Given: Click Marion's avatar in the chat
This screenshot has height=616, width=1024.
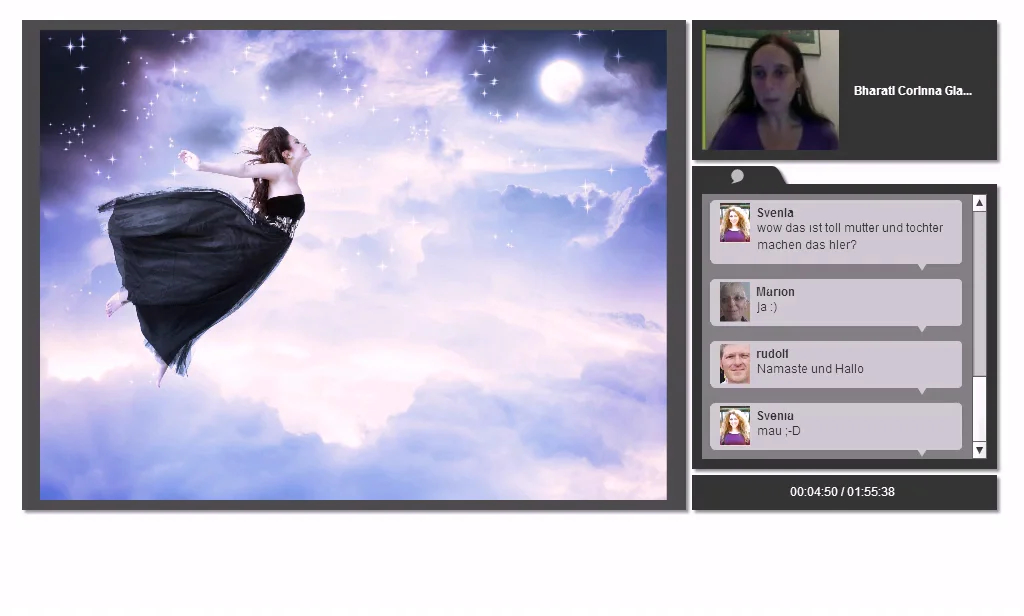Looking at the screenshot, I should pos(735,302).
